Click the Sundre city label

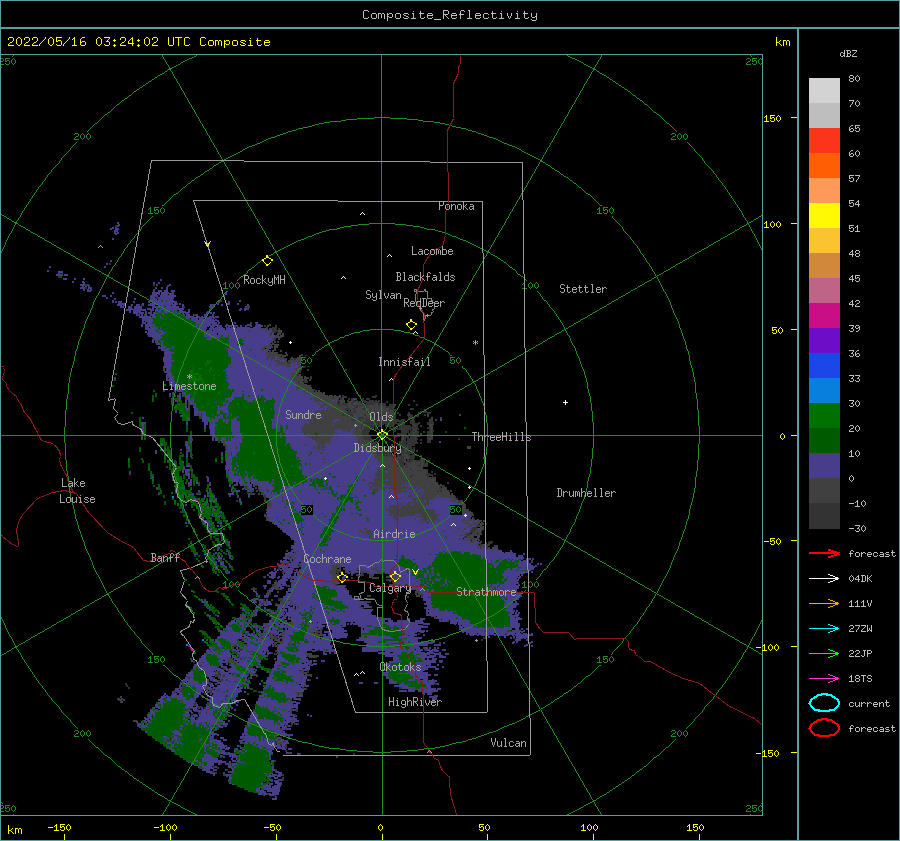tap(303, 415)
